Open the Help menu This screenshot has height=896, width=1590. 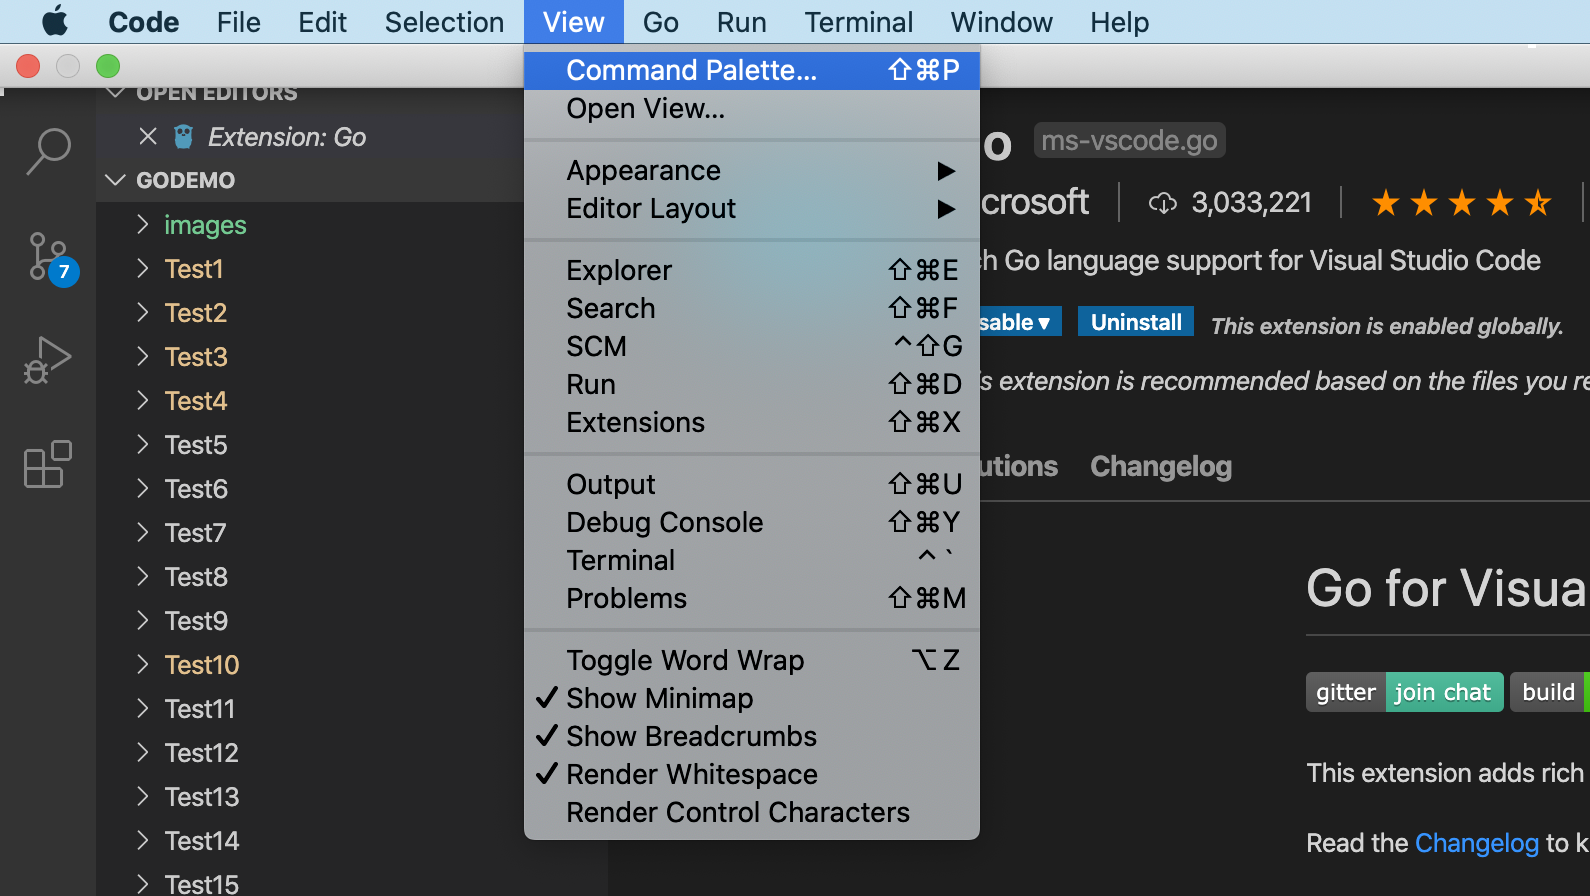click(1119, 22)
